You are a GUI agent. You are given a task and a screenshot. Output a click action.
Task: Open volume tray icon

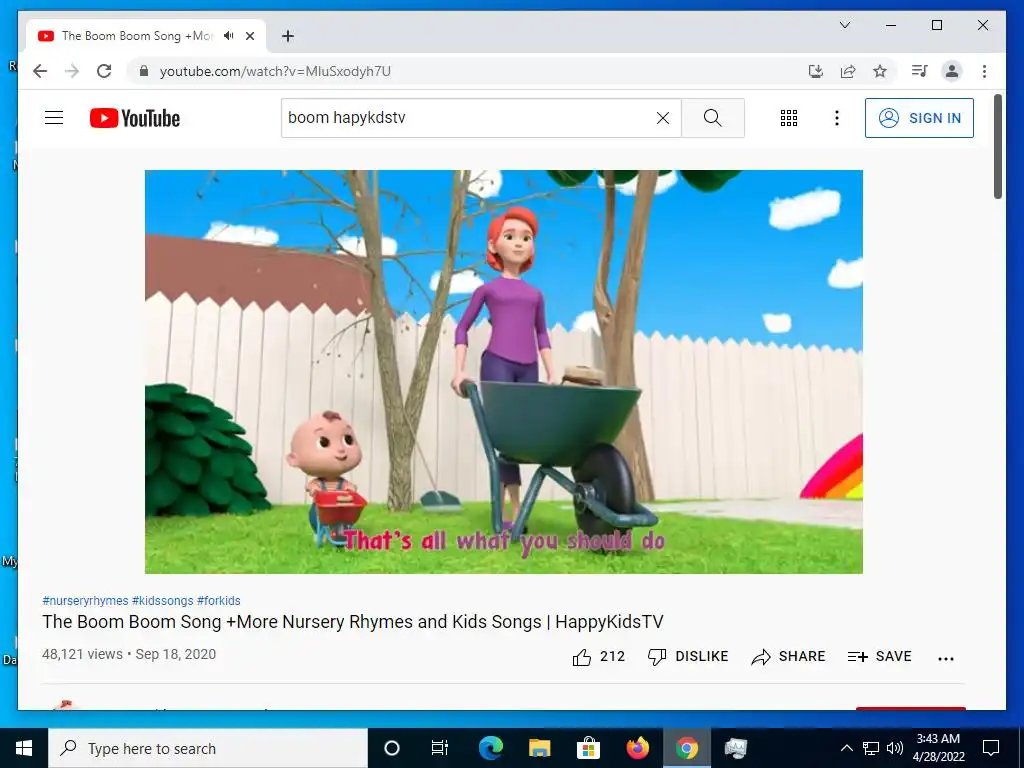895,748
